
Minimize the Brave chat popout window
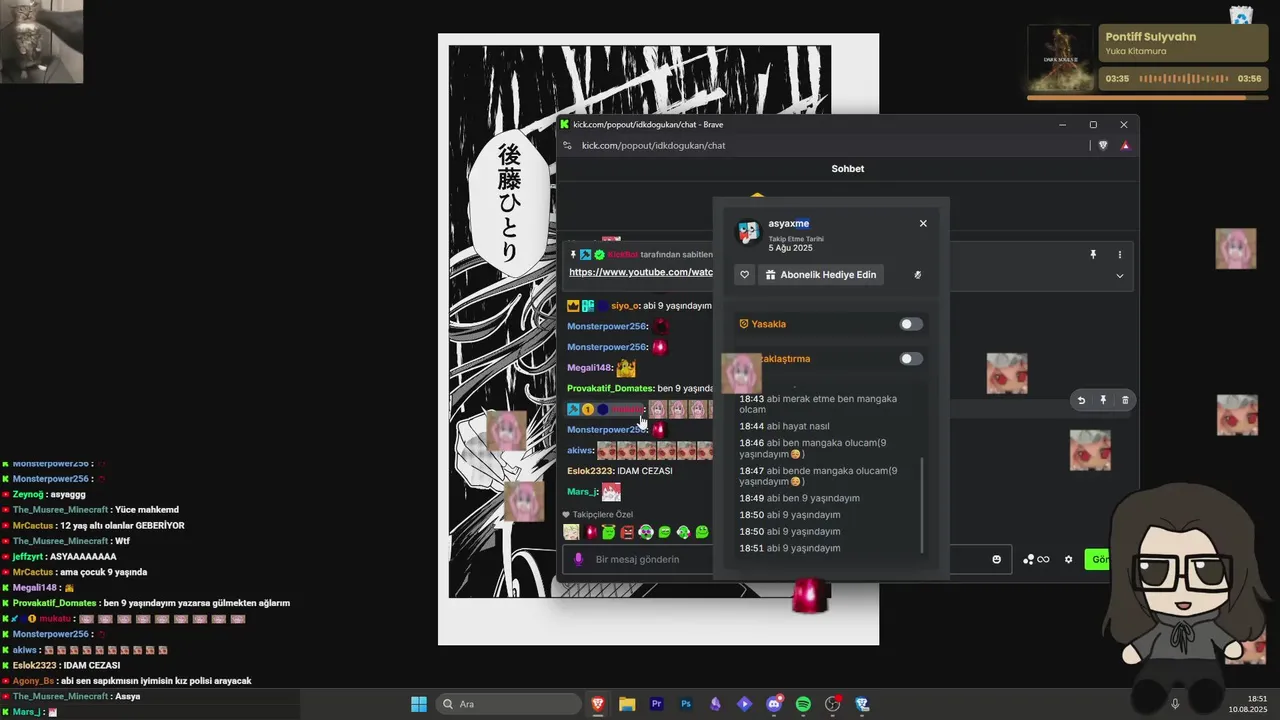1062,125
